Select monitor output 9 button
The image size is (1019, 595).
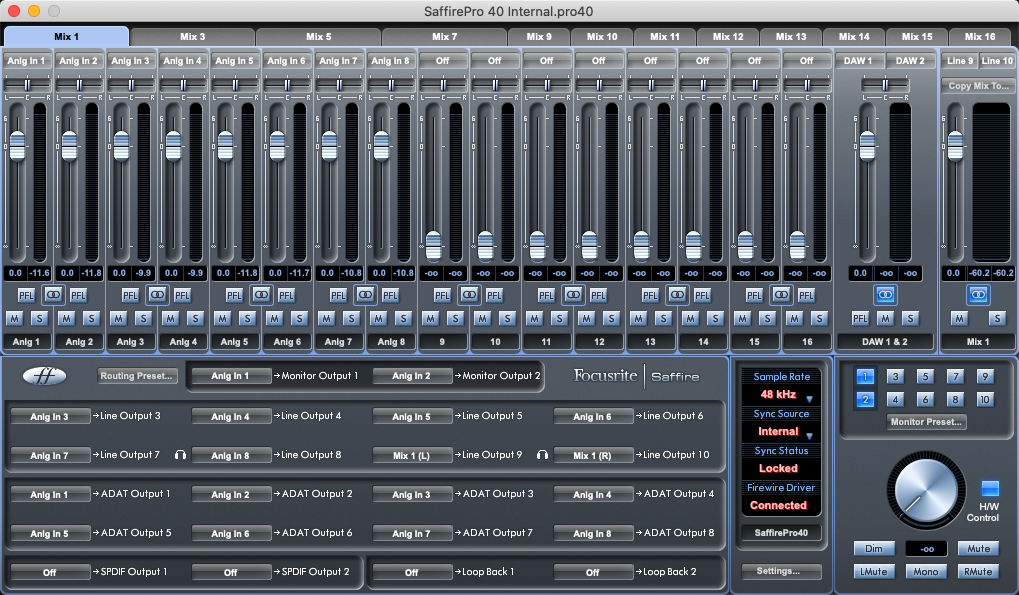tap(985, 376)
